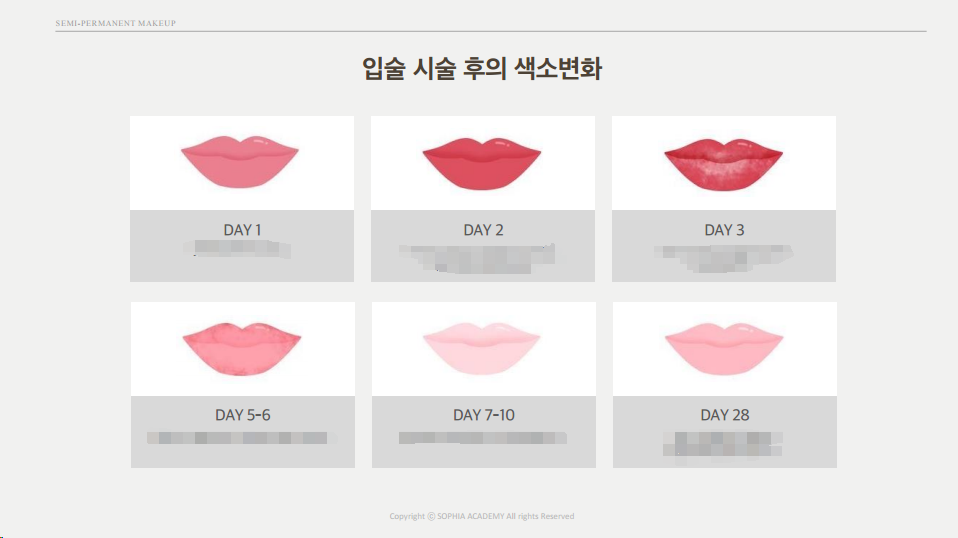Select the DAY 5-6 lips illustration
This screenshot has height=538, width=958.
242,348
